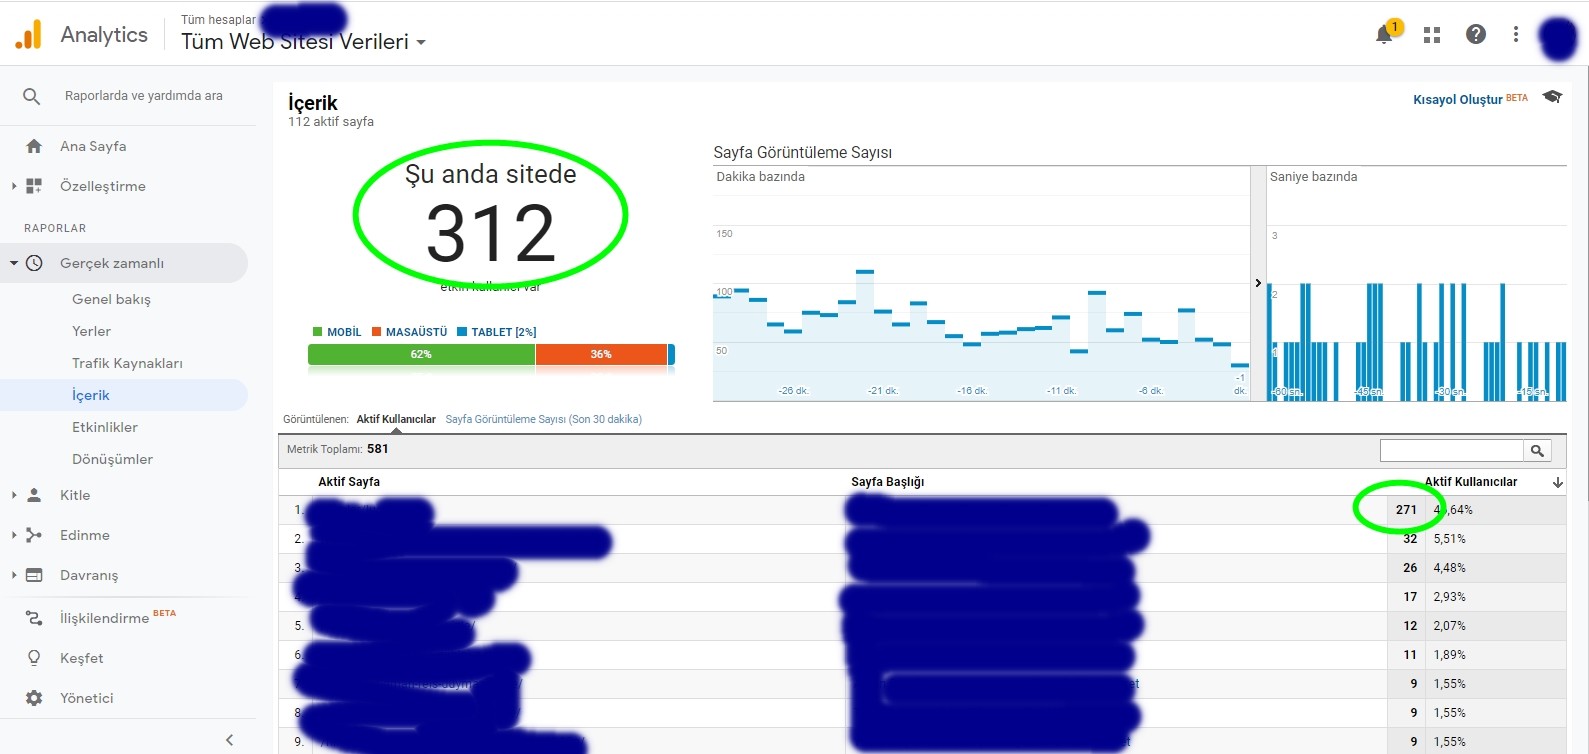Viewport: 1589px width, 754px height.
Task: Collapse the sidebar with the chevron
Action: 229,740
